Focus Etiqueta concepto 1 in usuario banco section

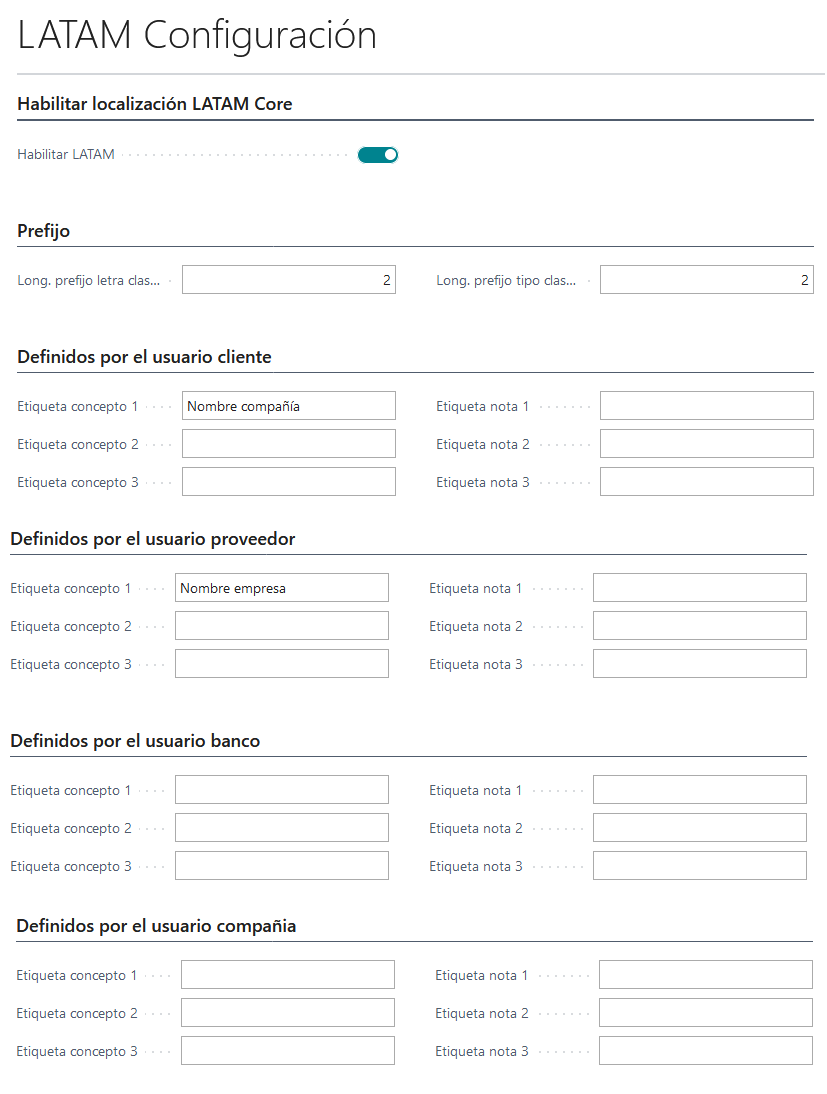click(281, 790)
